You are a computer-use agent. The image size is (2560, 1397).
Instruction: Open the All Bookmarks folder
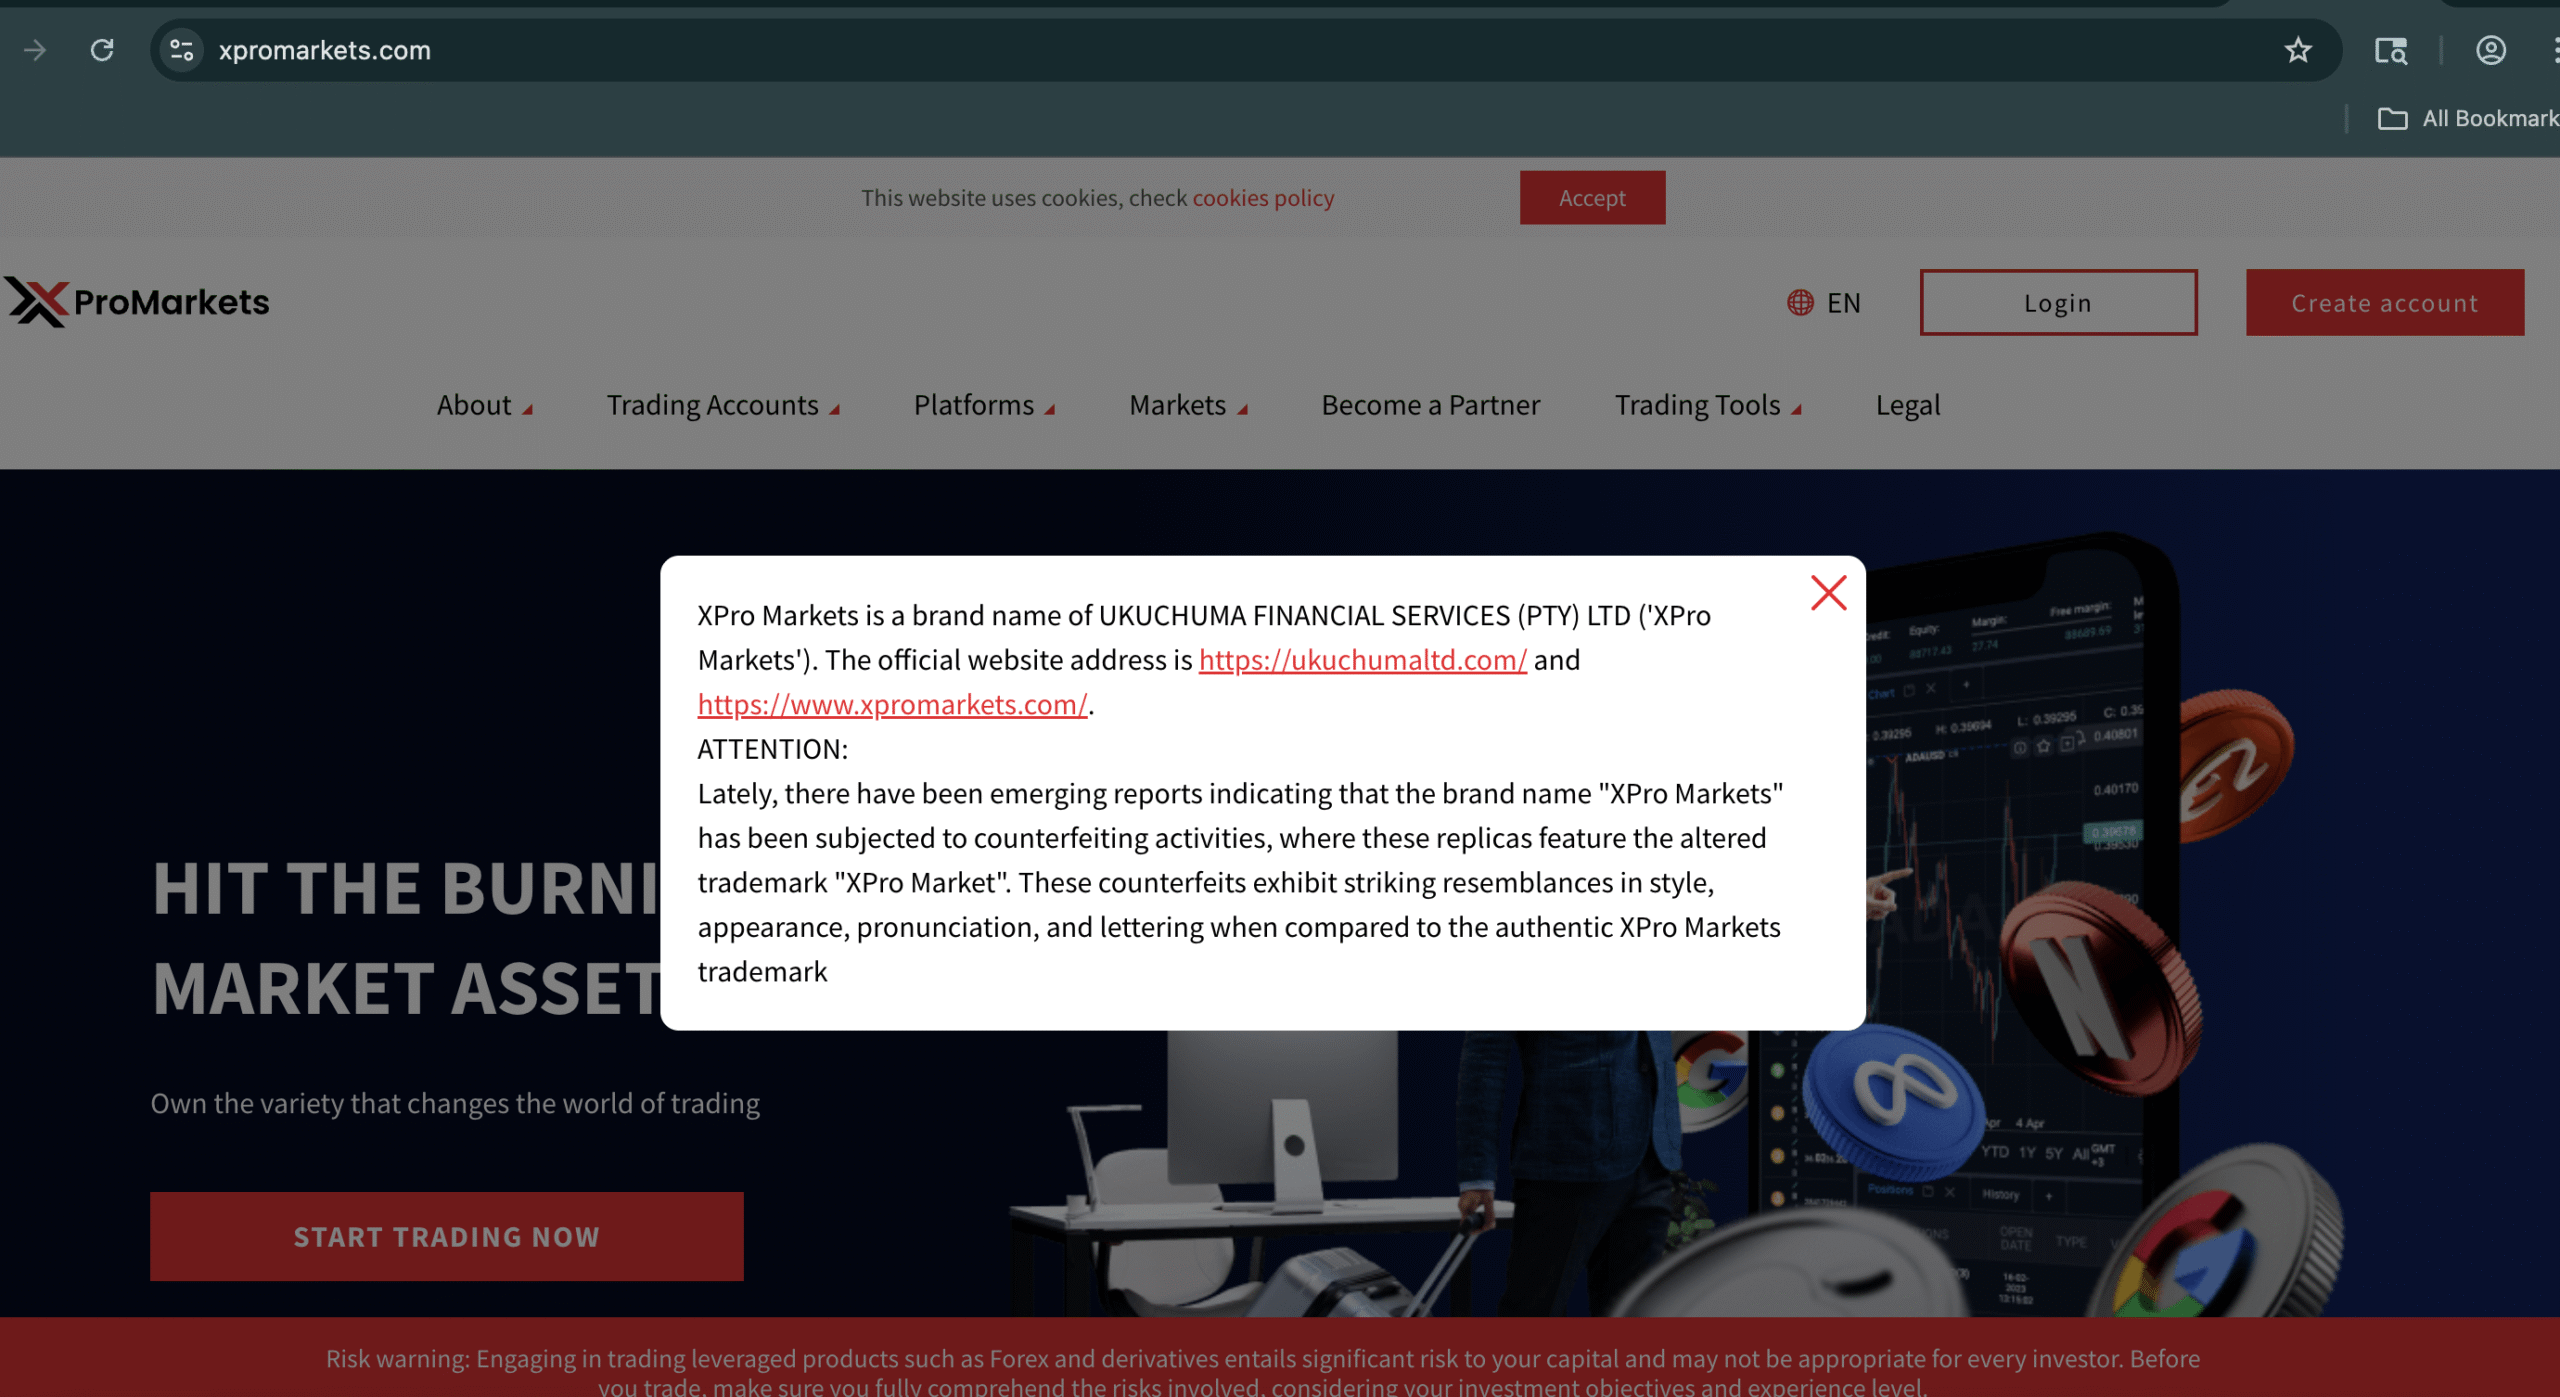pyautogui.click(x=2468, y=118)
